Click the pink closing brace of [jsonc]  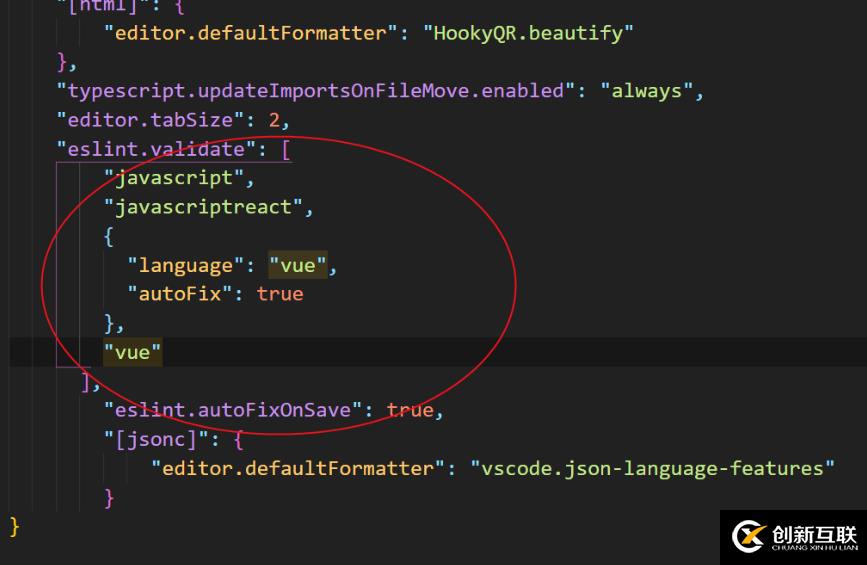point(109,498)
